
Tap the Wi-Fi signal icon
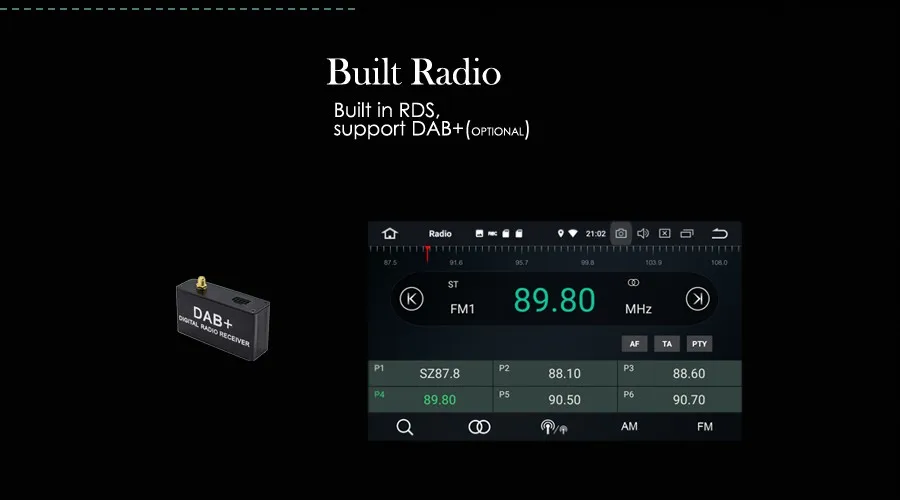(x=573, y=234)
